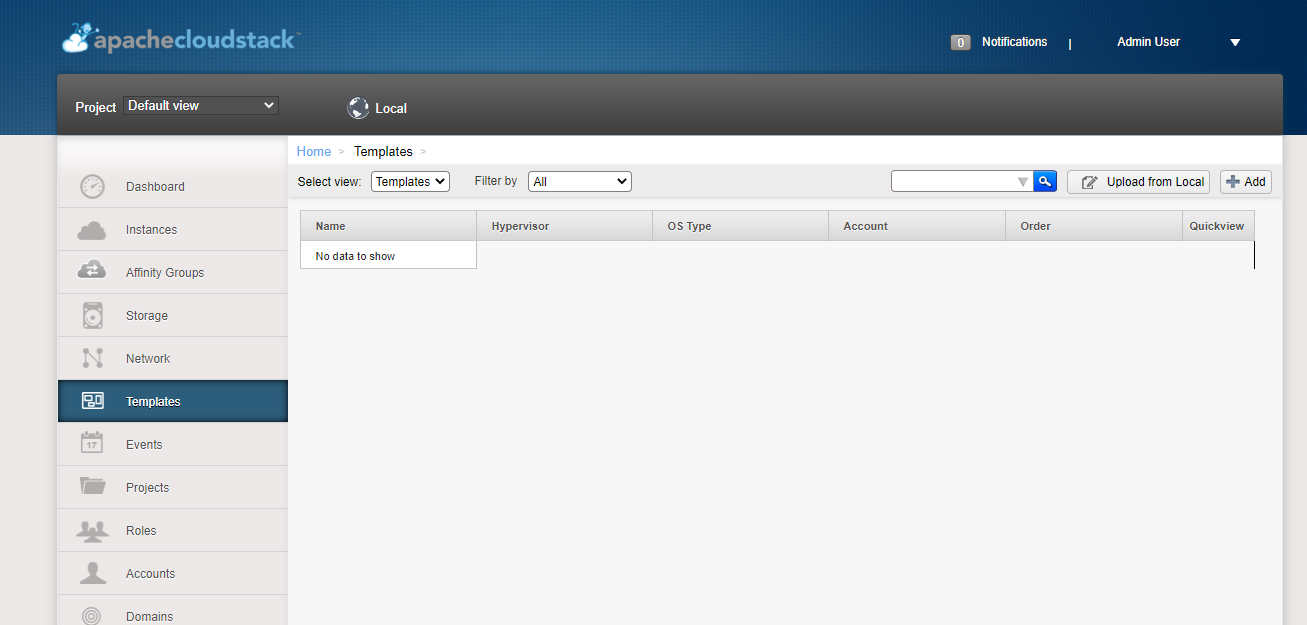Click the Add template button
This screenshot has width=1307, height=625.
point(1246,182)
